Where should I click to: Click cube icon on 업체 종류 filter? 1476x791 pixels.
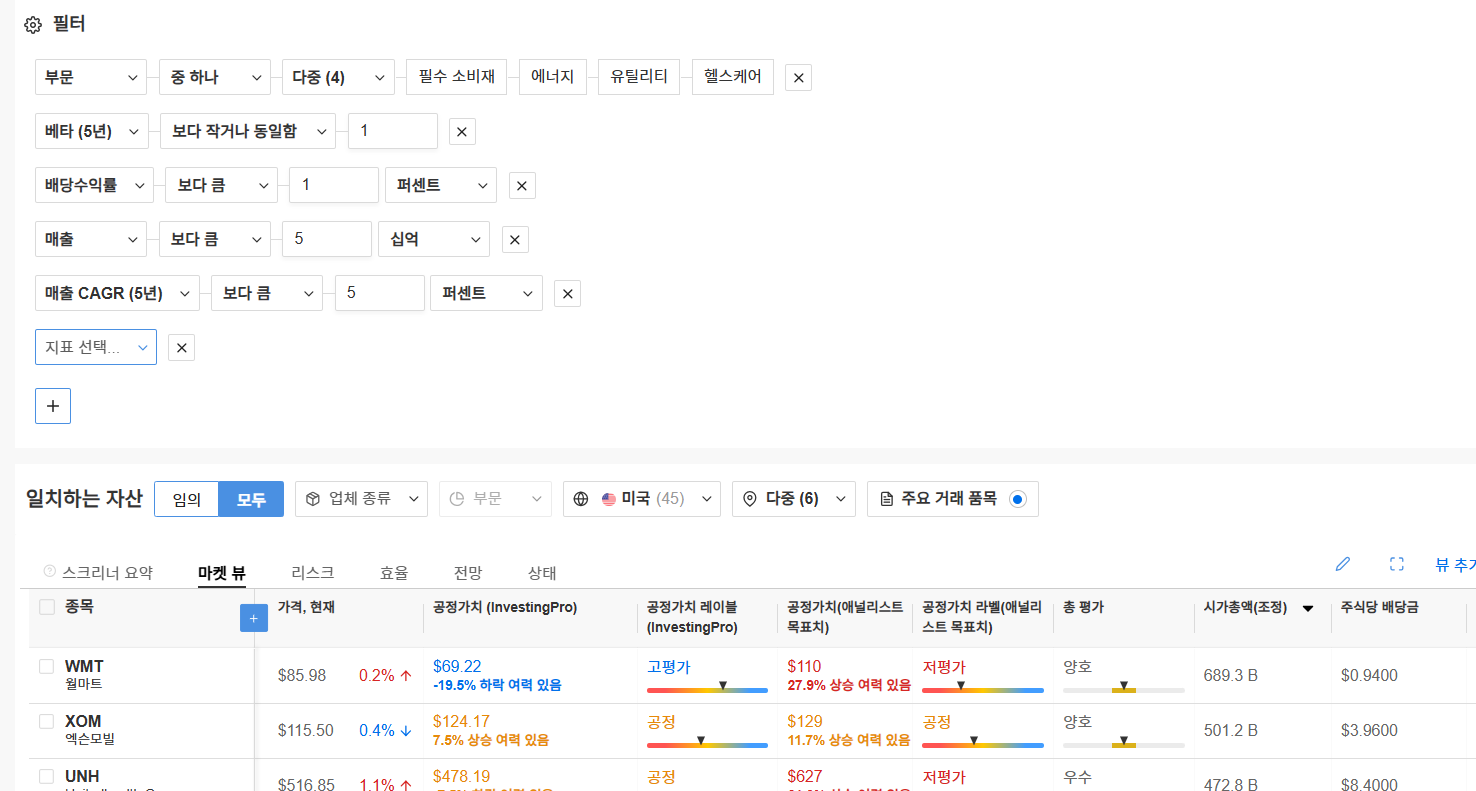point(313,499)
